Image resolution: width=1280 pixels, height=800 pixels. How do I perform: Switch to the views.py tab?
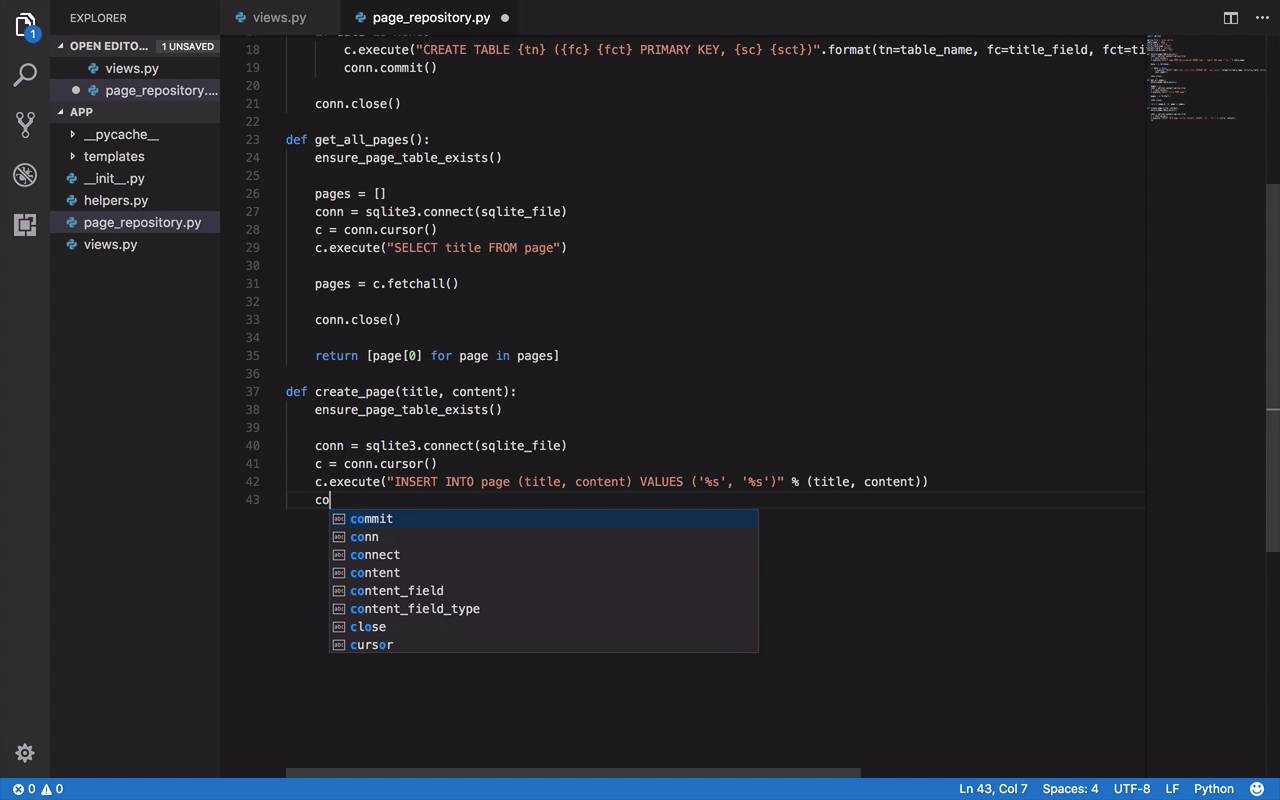click(x=280, y=18)
